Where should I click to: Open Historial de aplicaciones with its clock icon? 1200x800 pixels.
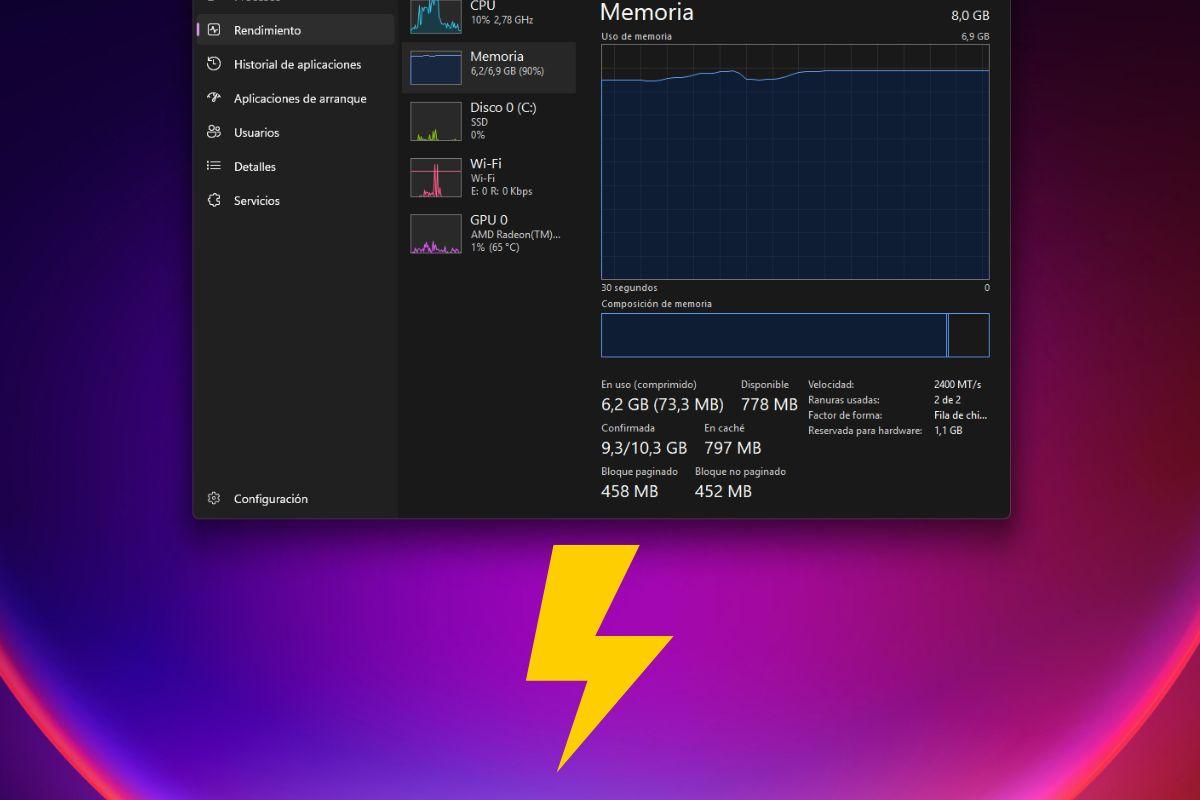[x=212, y=64]
